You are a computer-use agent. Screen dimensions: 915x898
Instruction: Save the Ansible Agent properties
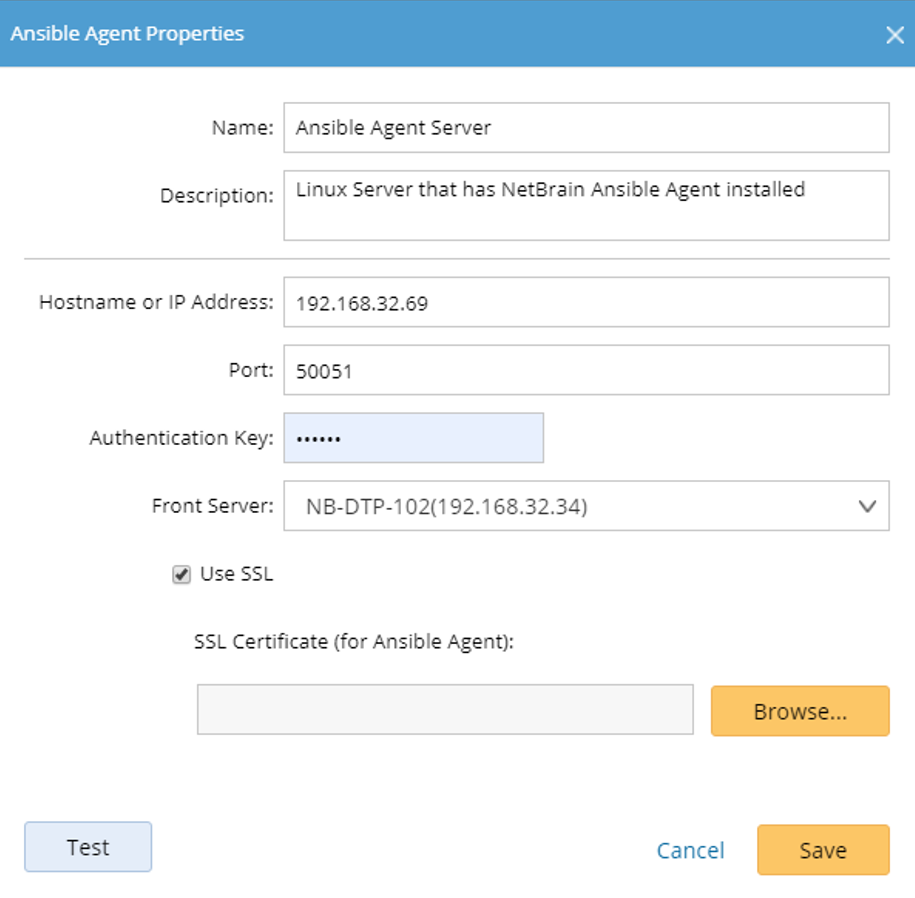823,850
